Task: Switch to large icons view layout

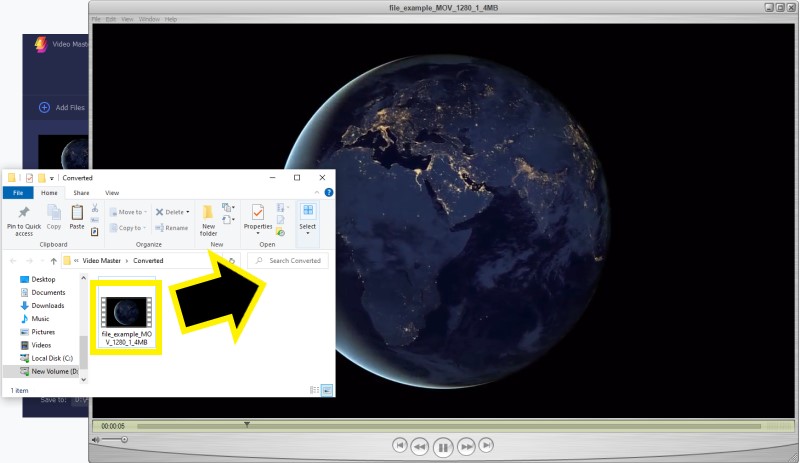Action: pos(327,390)
